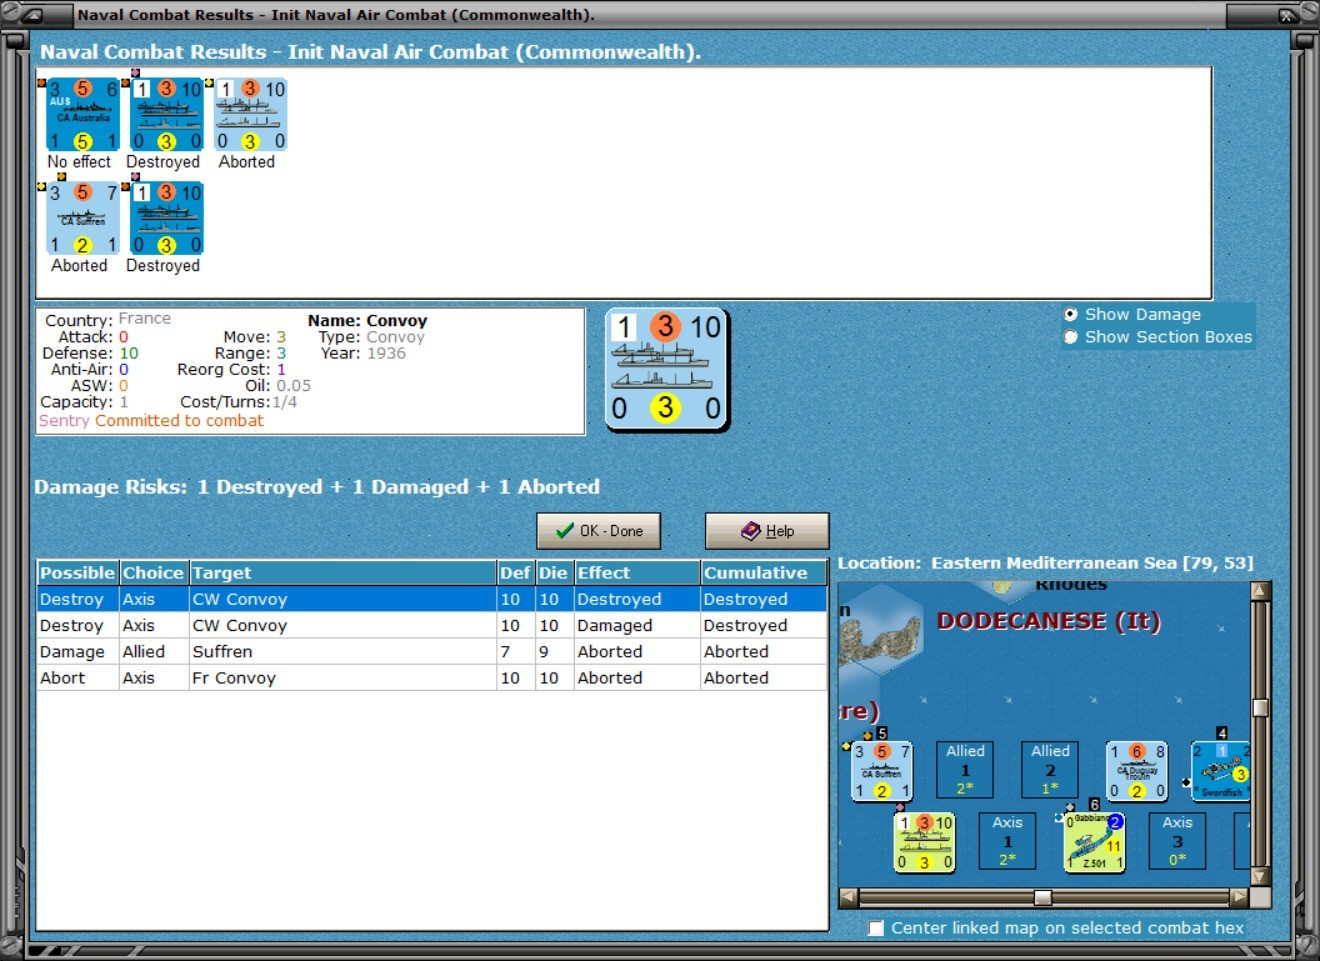Click the Die column header
Image resolution: width=1320 pixels, height=961 pixels.
click(553, 573)
